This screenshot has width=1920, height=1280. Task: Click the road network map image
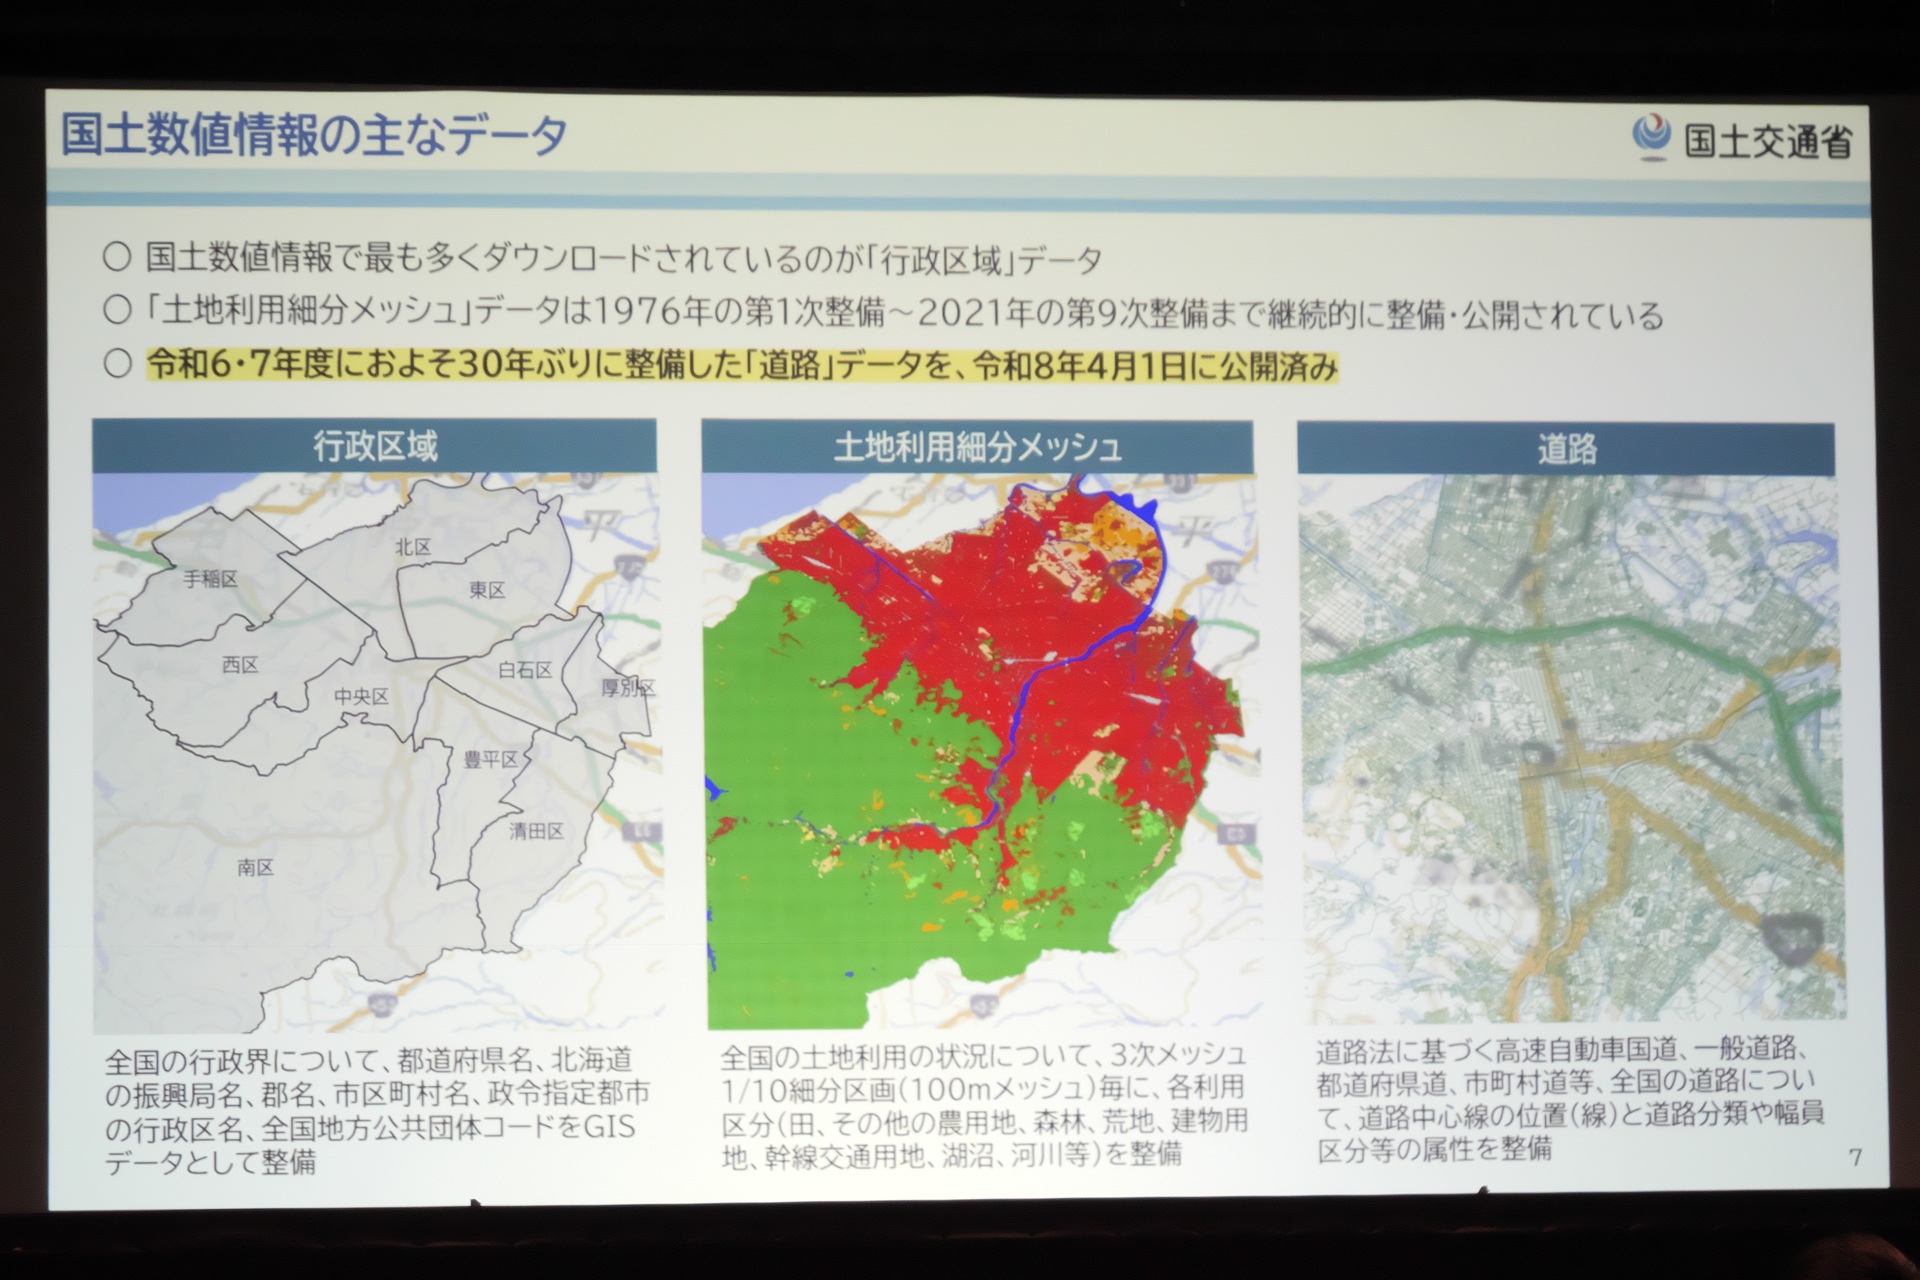[1571, 747]
